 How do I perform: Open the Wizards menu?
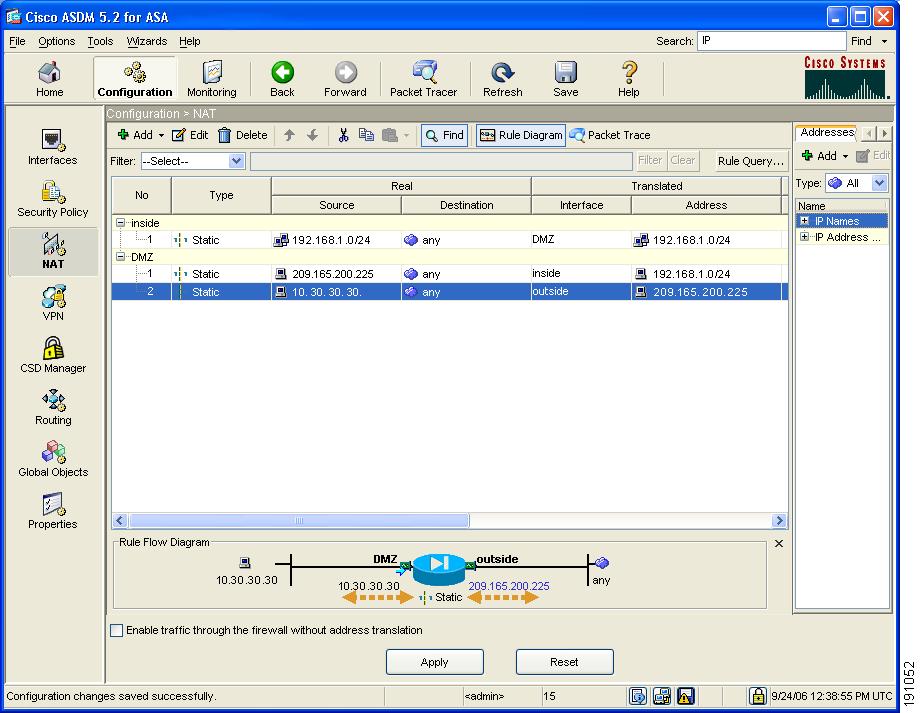[147, 41]
